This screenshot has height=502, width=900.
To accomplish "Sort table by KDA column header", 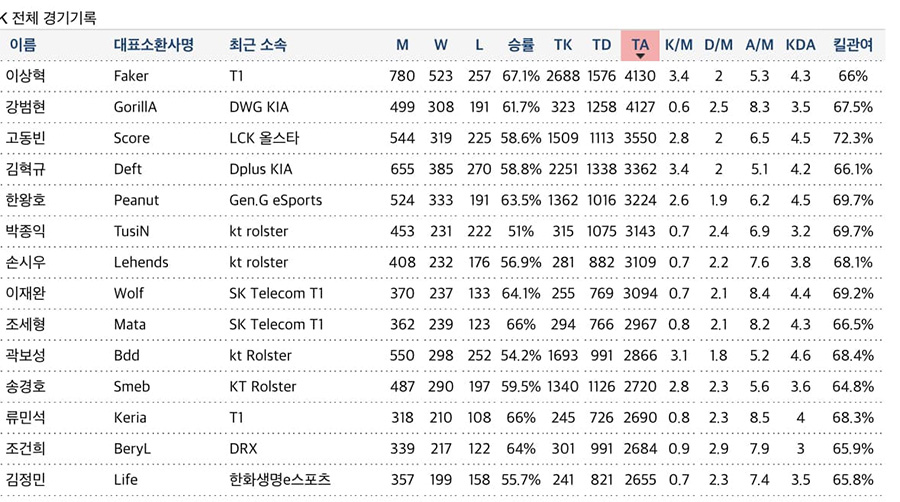I will click(800, 45).
